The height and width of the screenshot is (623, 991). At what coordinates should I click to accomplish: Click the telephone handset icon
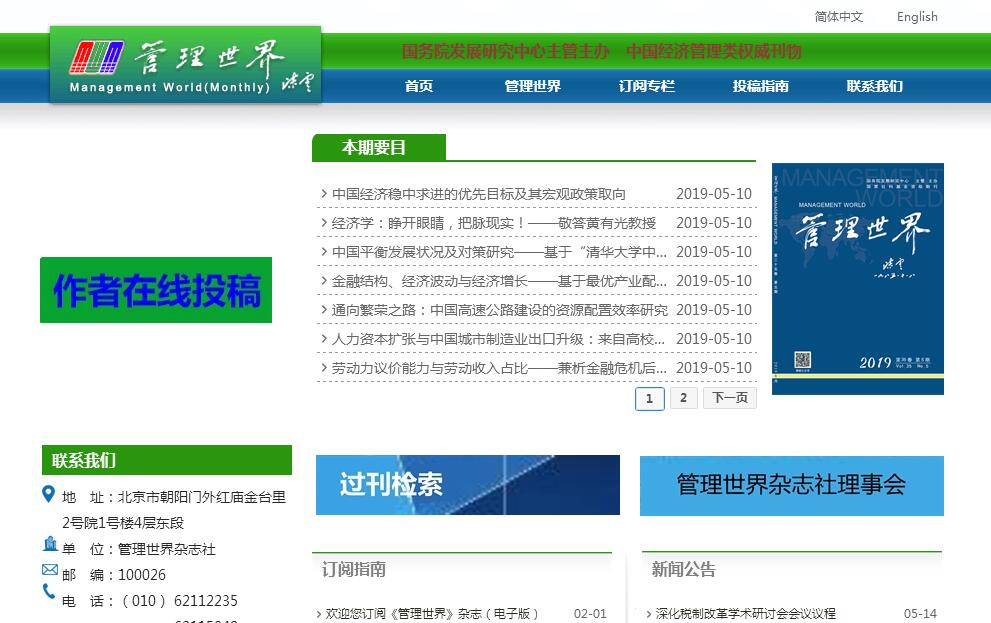click(x=49, y=592)
